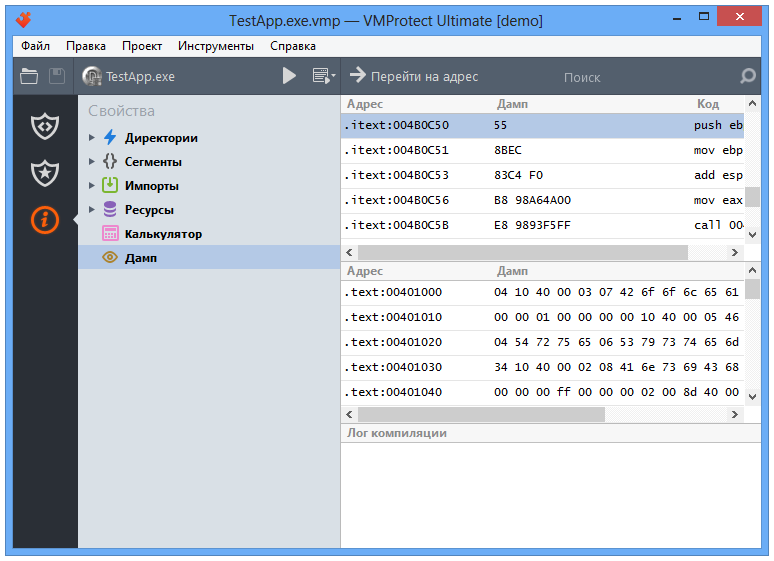Select row .itext:004B0C50
Screen dimensions: 774x561
tap(542, 125)
